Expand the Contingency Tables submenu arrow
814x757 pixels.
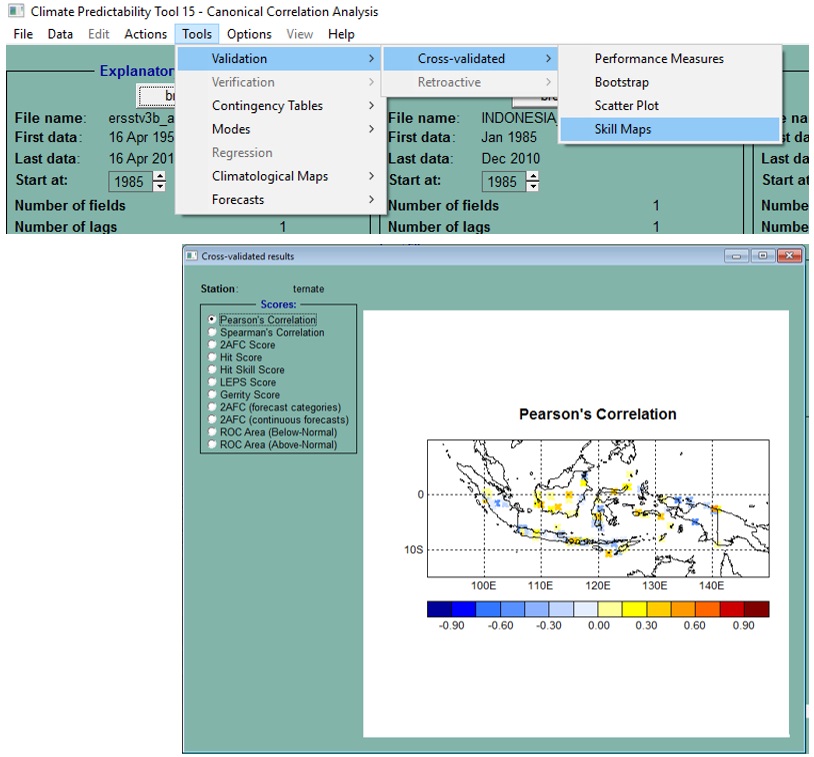click(x=371, y=105)
